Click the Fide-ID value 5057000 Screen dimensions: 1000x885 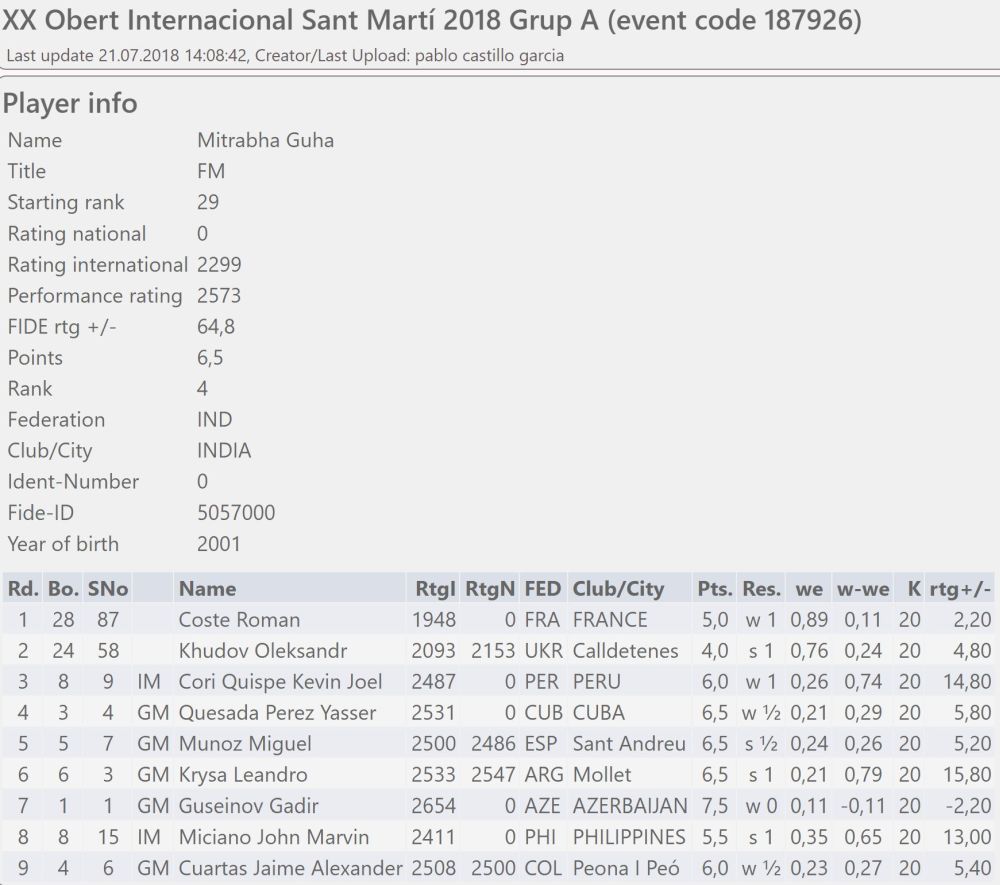(236, 513)
